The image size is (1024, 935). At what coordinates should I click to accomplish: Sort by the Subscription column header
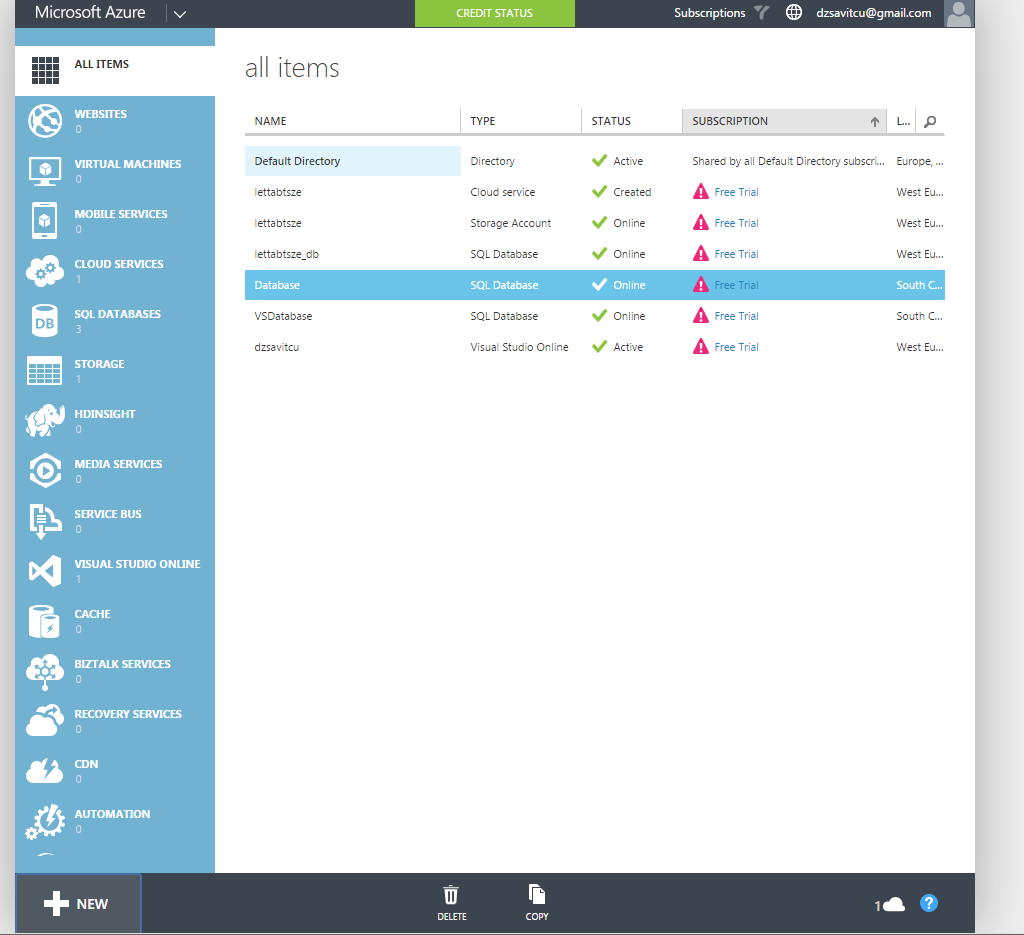pyautogui.click(x=784, y=121)
